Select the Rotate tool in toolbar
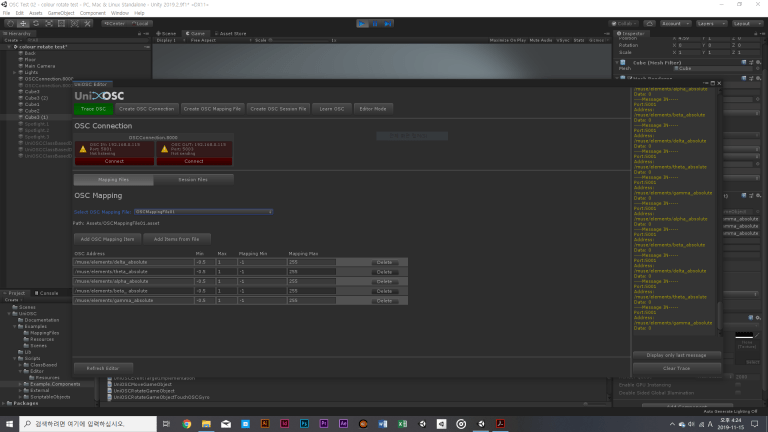The height and width of the screenshot is (432, 768). 37,22
